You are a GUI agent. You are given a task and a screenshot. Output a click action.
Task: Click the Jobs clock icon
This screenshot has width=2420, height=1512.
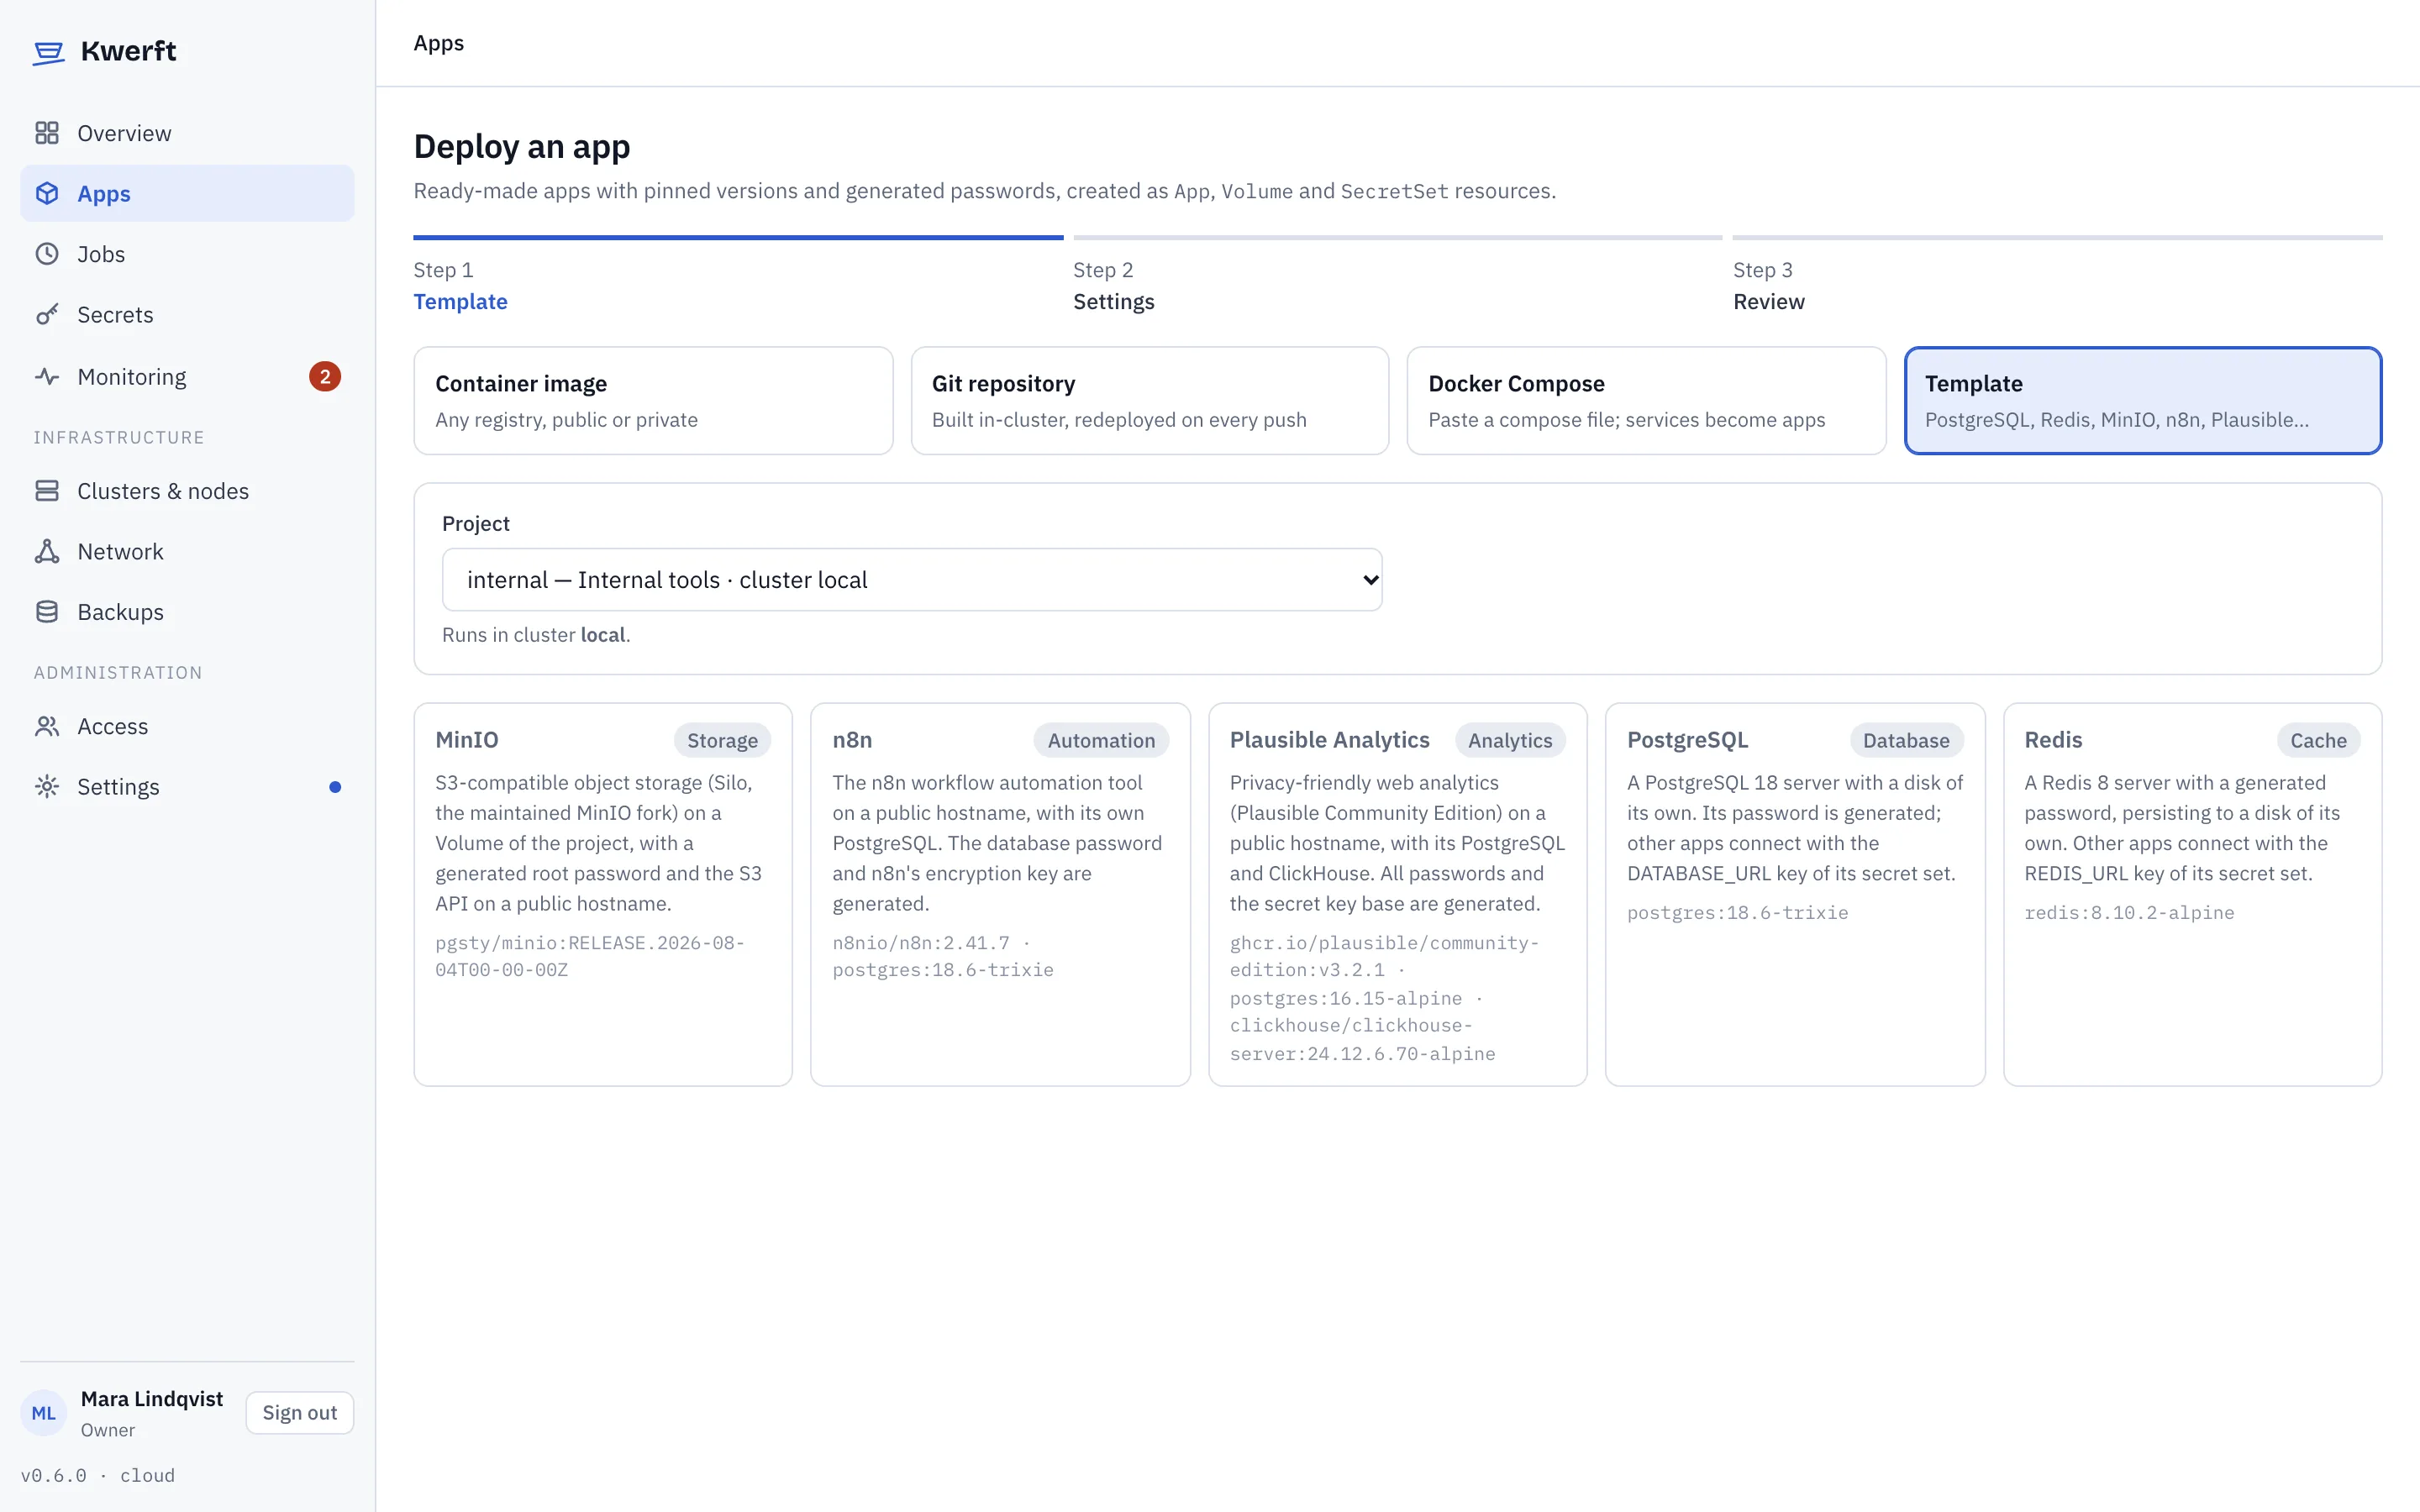(x=47, y=254)
